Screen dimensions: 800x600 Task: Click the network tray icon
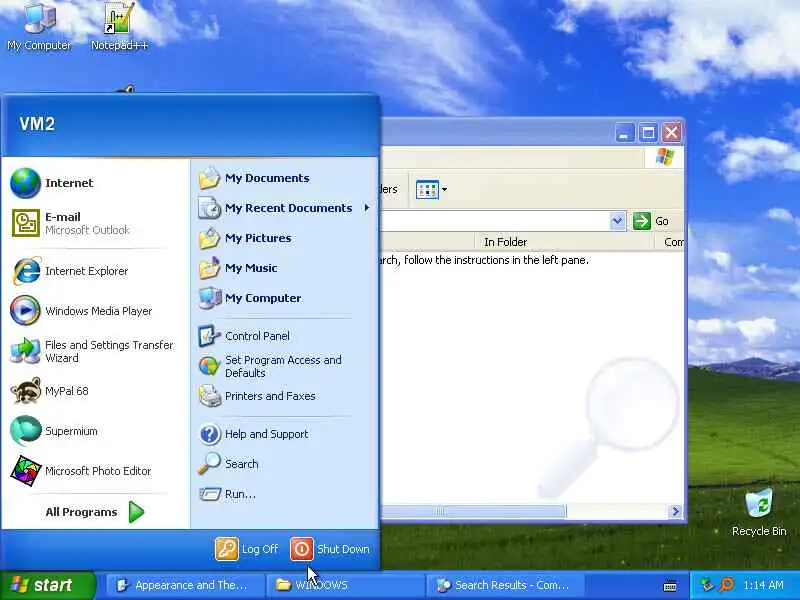(x=707, y=585)
